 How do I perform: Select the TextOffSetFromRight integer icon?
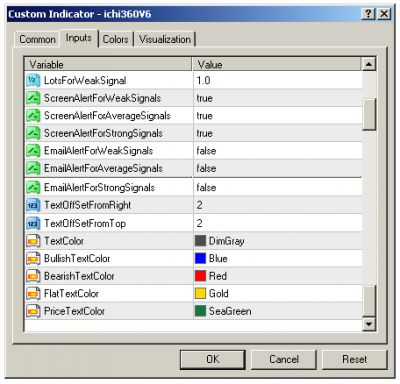pyautogui.click(x=33, y=205)
